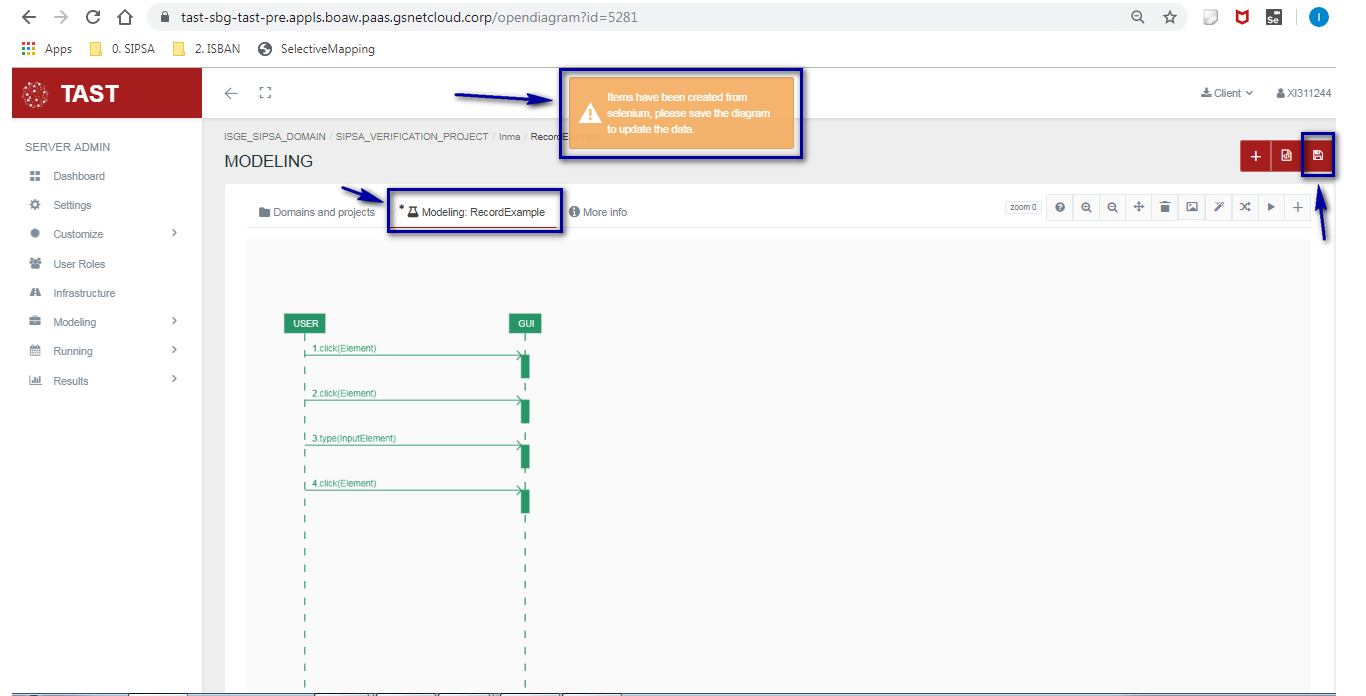Click SIPSA_VERIFICATION_PROJECT breadcrumb link
Screen dimensions: 1366x696
click(x=412, y=137)
